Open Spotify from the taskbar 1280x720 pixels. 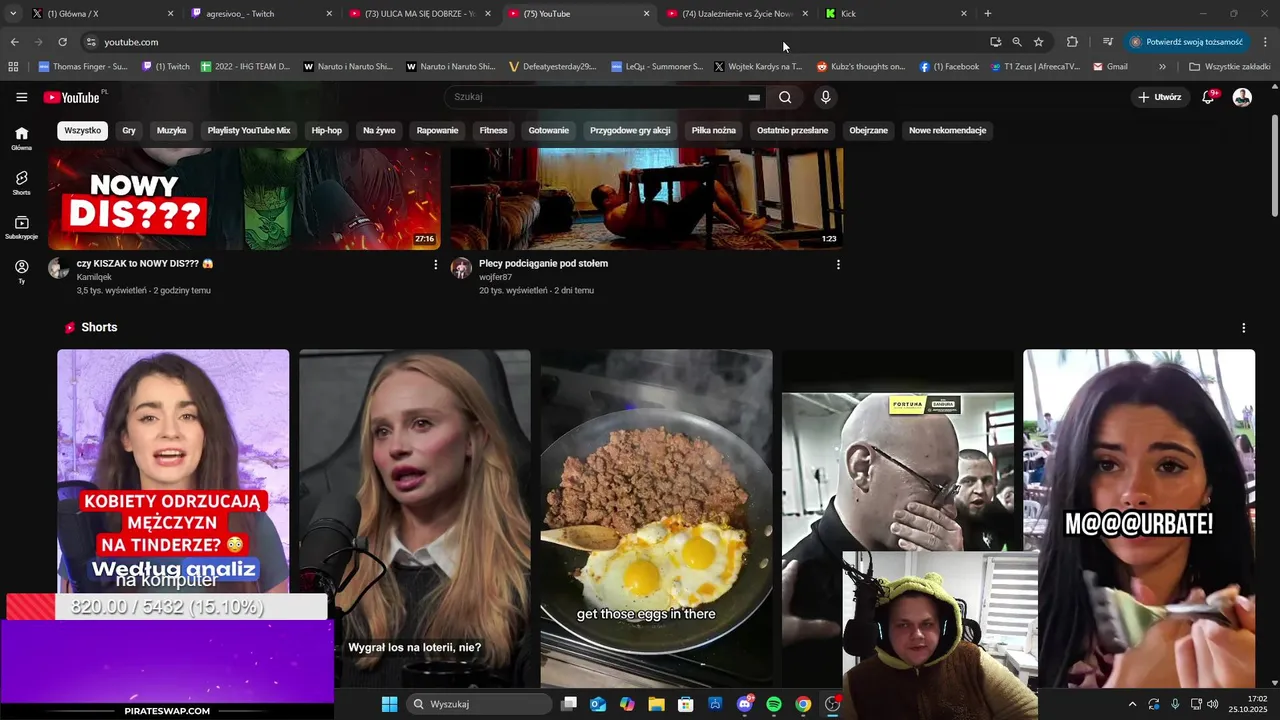coord(774,704)
